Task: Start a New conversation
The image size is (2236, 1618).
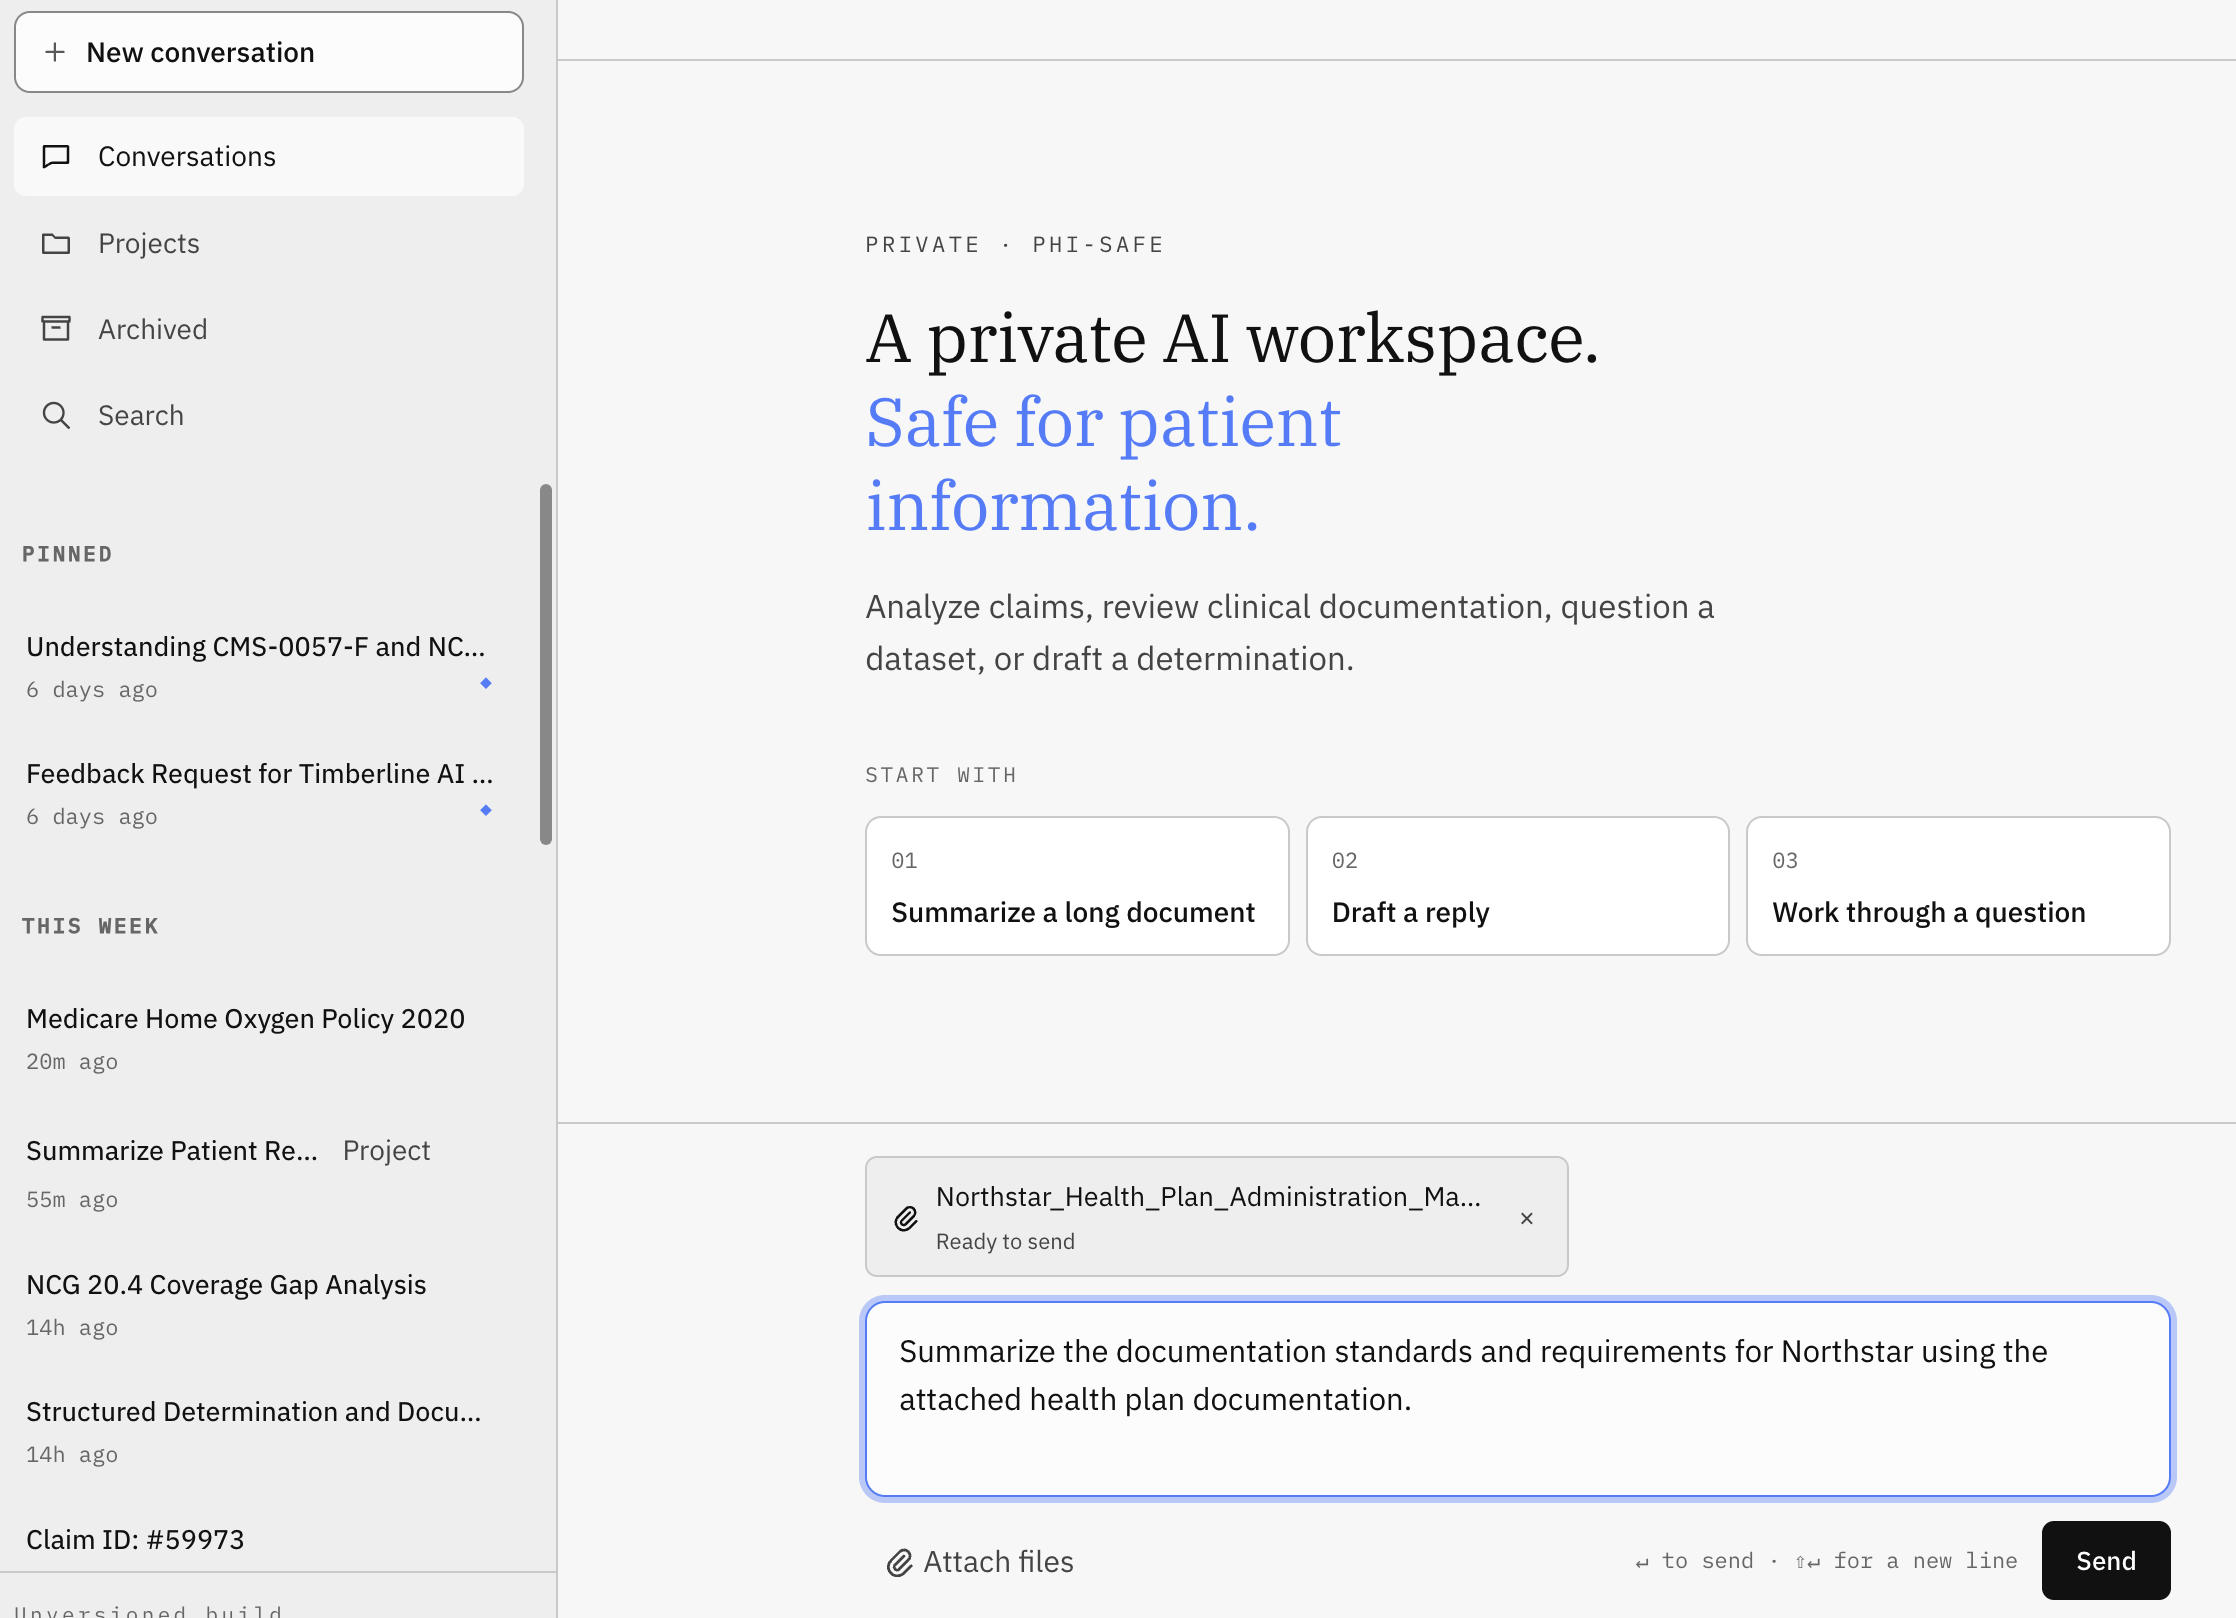Action: 269,52
